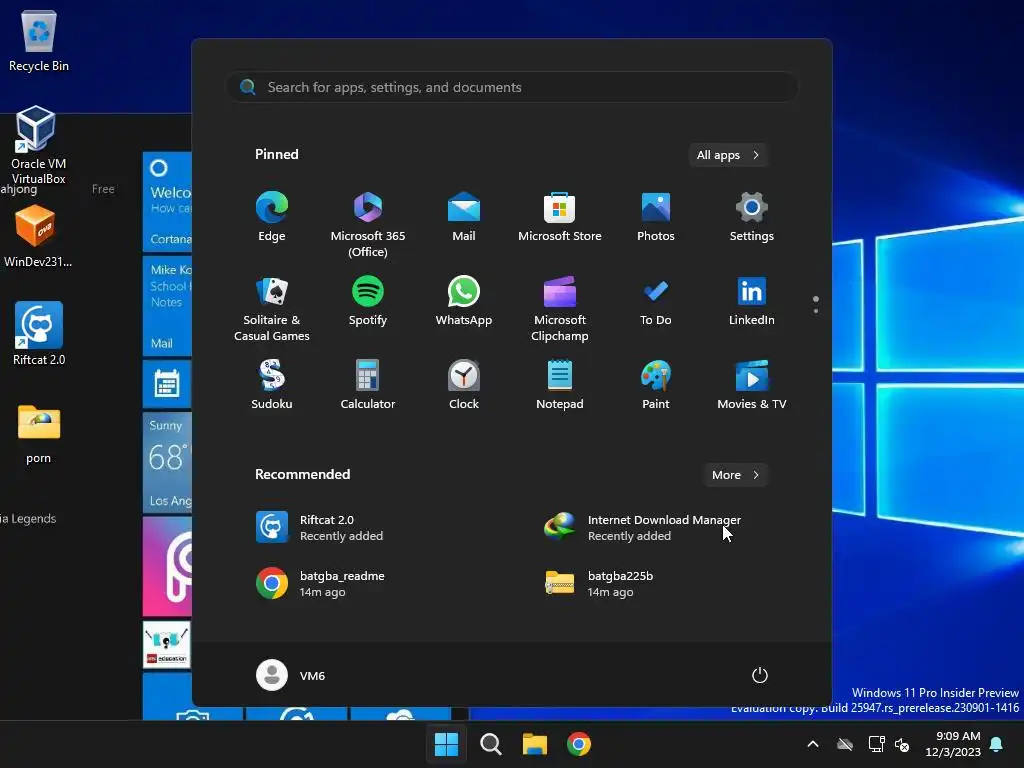Launch the Photos app

point(656,218)
